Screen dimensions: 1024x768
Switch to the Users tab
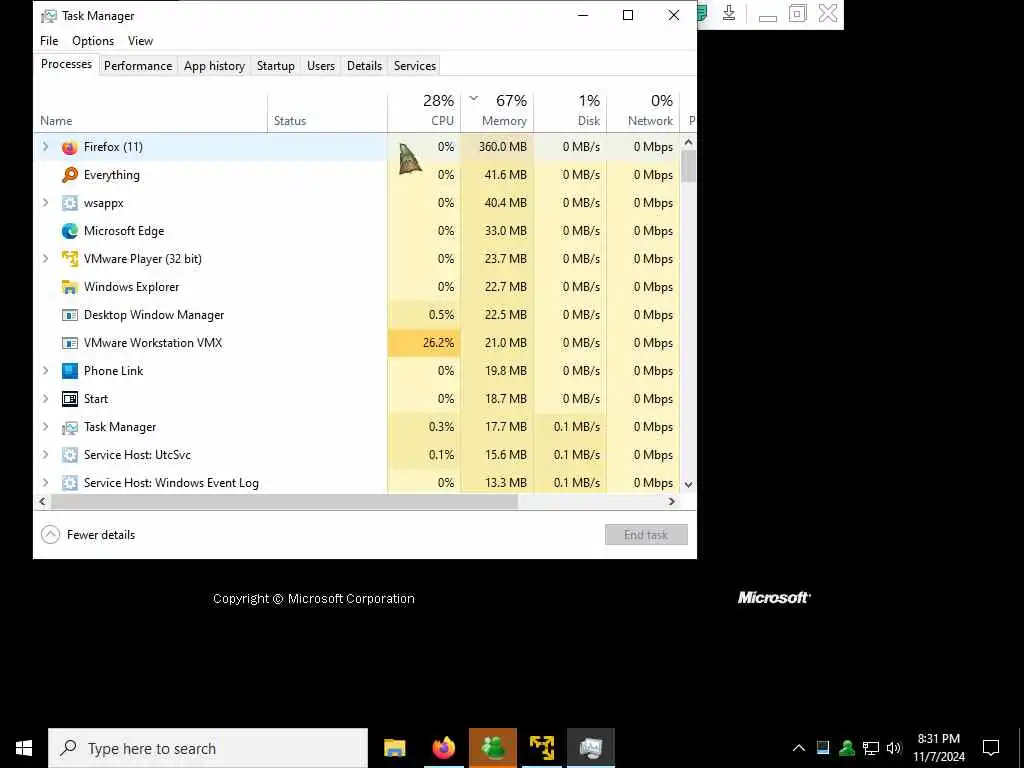[321, 66]
